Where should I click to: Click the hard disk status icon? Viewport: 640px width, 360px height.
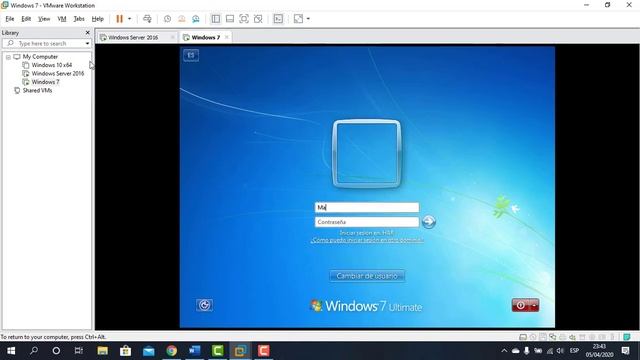(522, 337)
